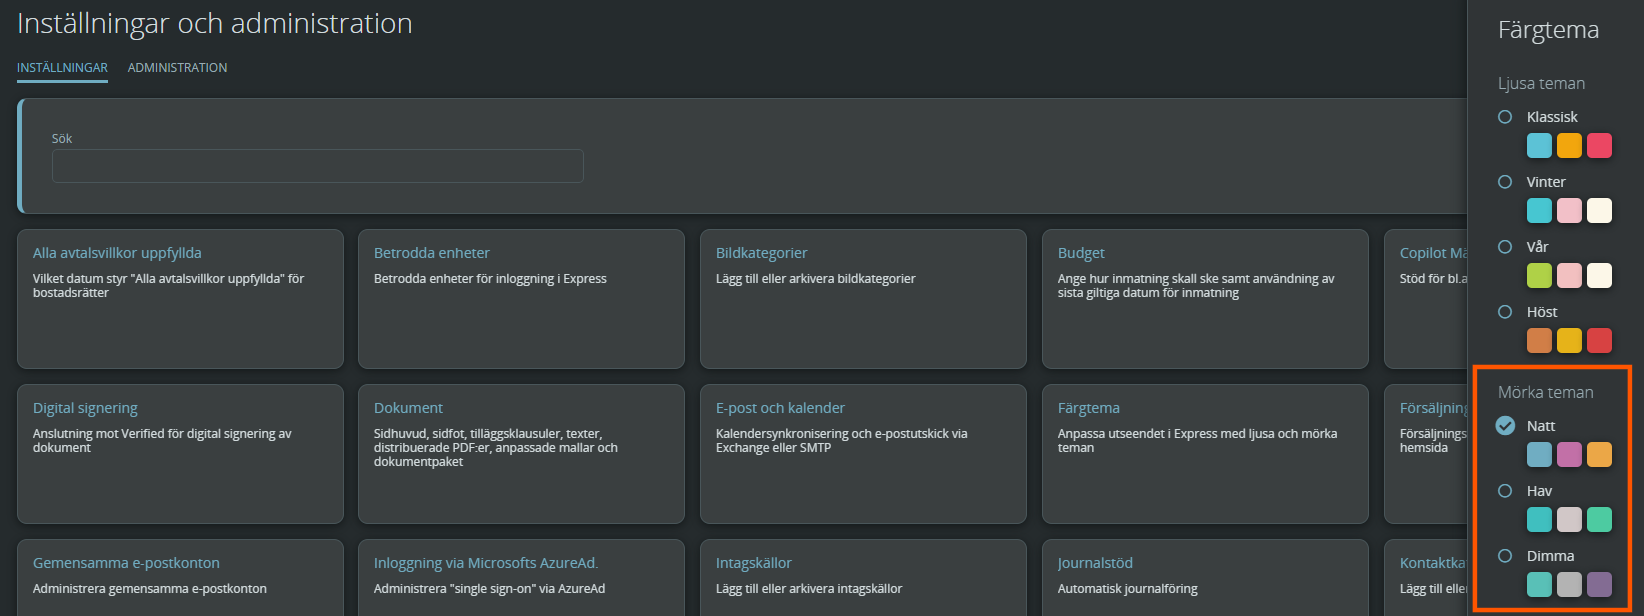Open the Alla avtalsvillkor uppfyllda setting
1644x616 pixels.
click(180, 299)
